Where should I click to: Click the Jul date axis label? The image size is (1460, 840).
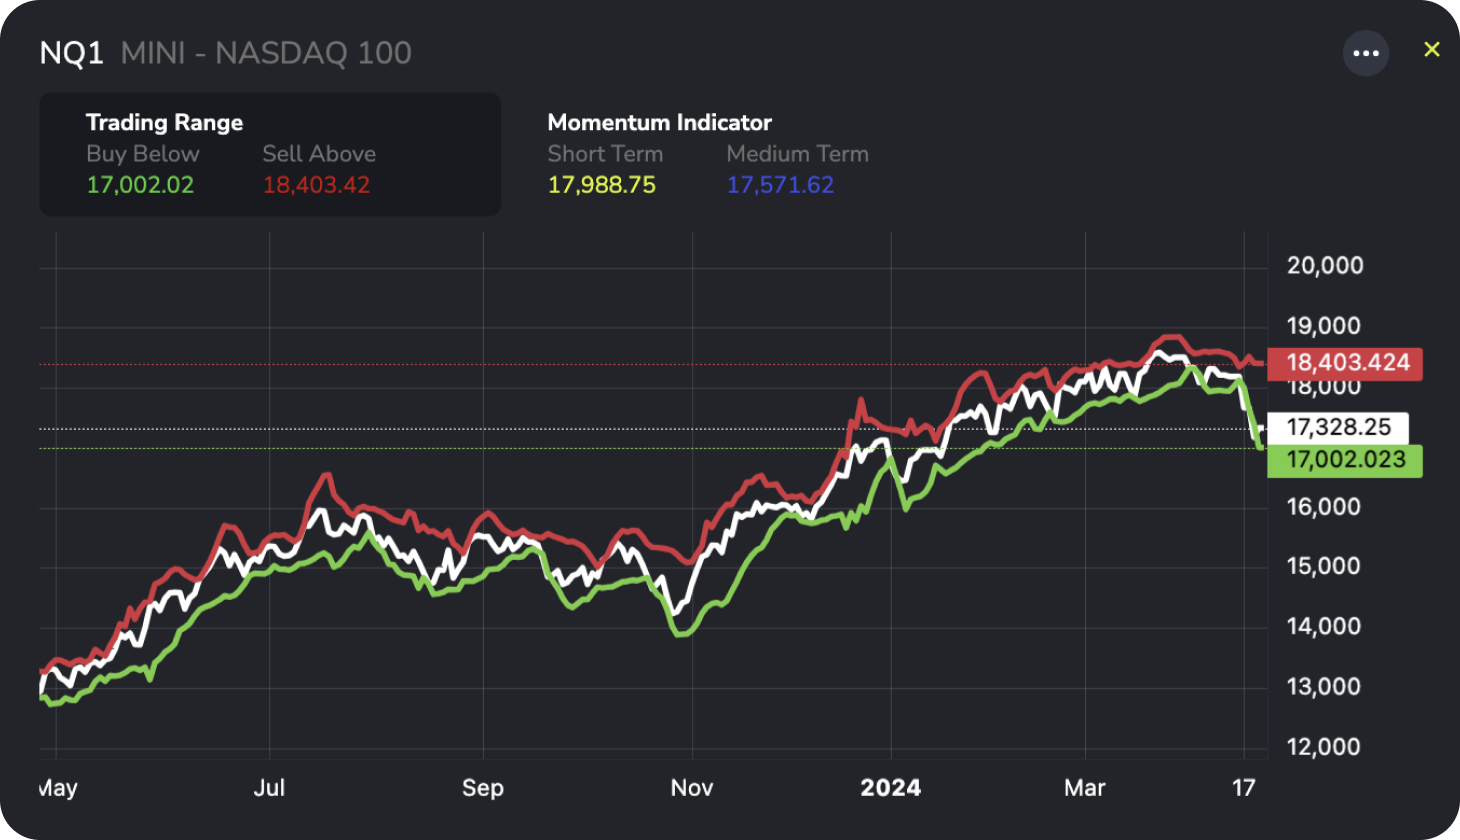[x=269, y=788]
